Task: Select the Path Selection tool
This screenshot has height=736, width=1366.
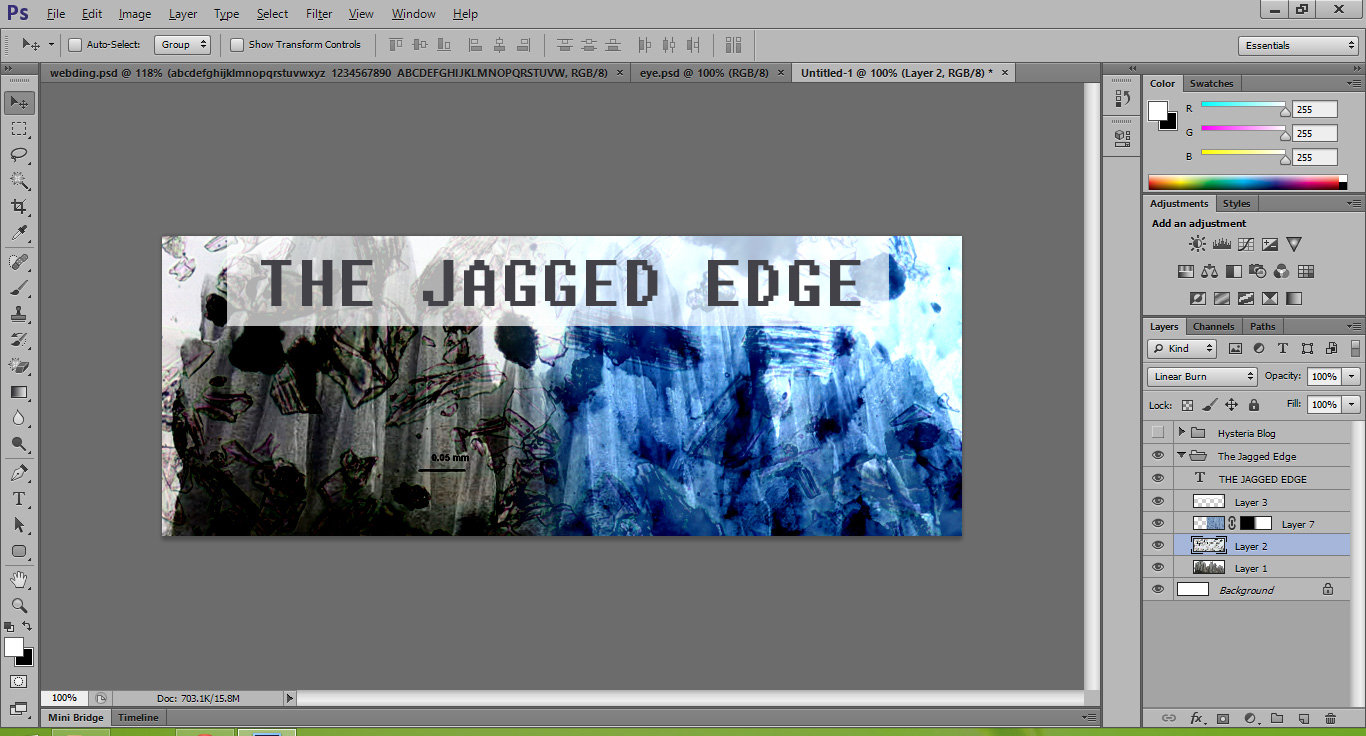Action: [19, 525]
